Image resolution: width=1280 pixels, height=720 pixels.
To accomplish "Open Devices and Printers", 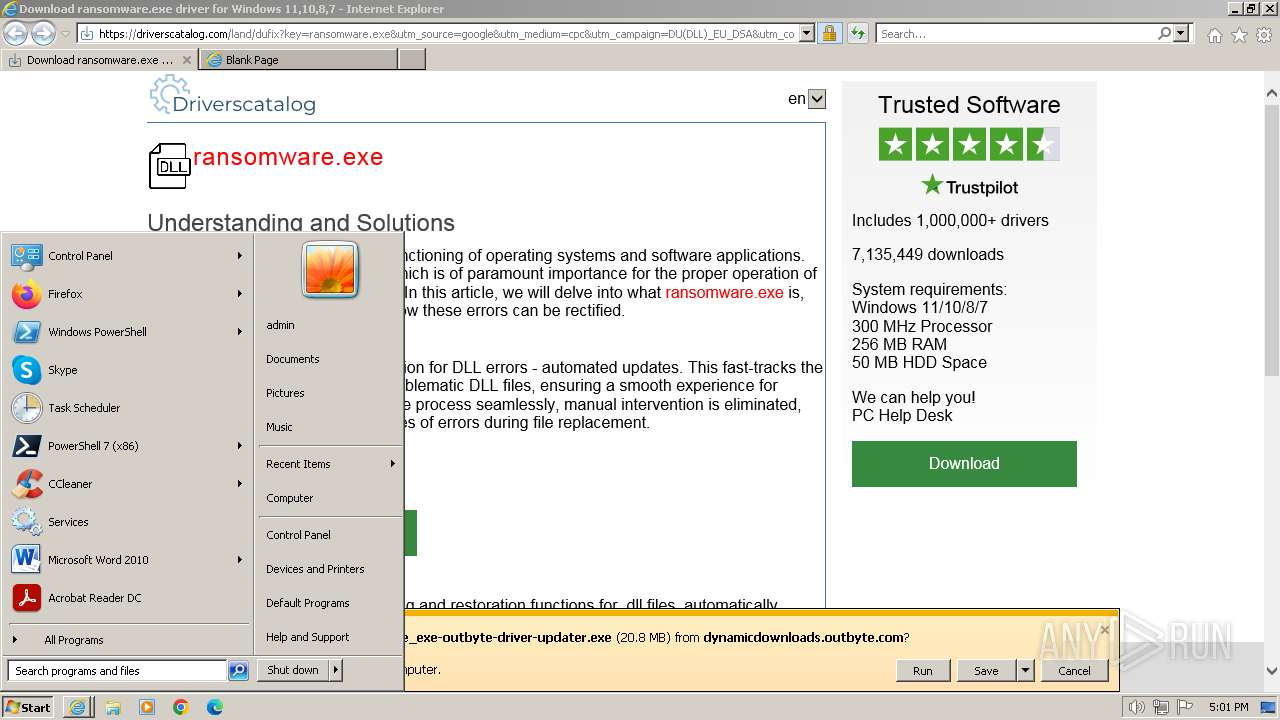I will pyautogui.click(x=315, y=569).
